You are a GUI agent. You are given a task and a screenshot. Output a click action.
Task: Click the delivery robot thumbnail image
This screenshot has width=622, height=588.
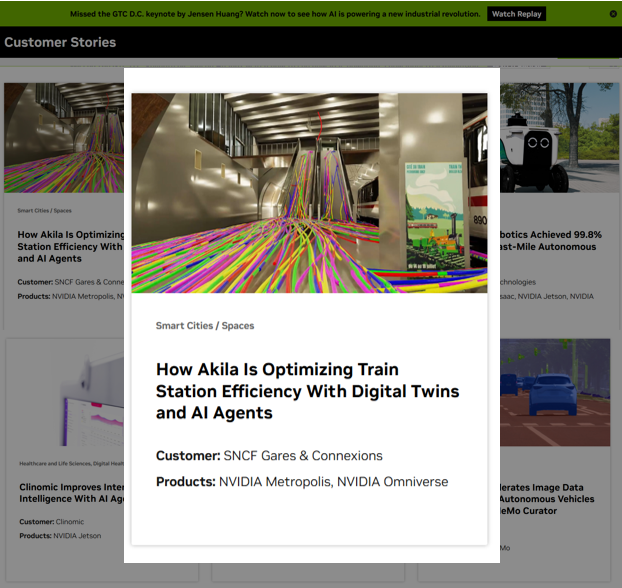point(555,138)
